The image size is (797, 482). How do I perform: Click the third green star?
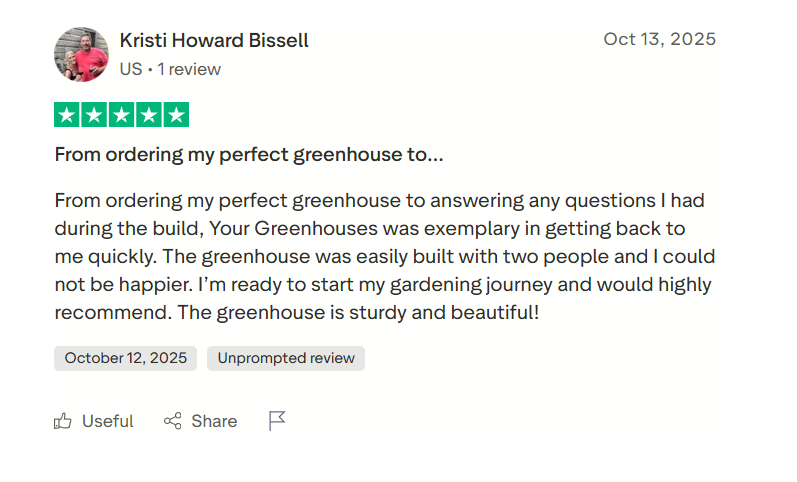coord(121,115)
